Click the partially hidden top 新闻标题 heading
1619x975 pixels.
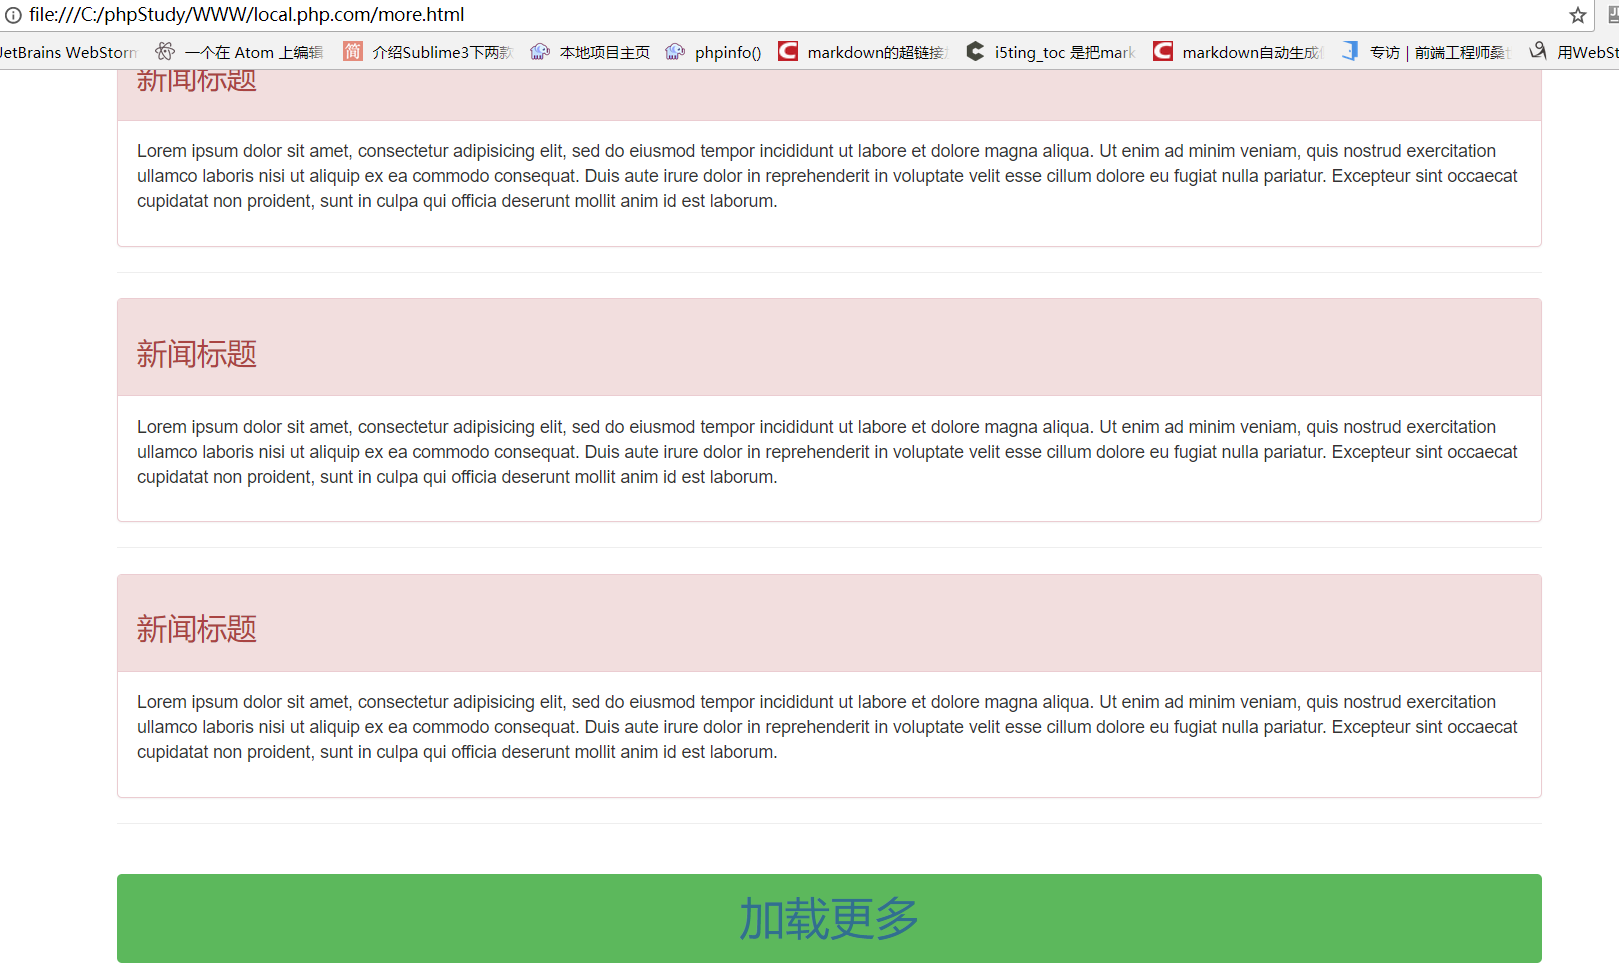click(197, 82)
